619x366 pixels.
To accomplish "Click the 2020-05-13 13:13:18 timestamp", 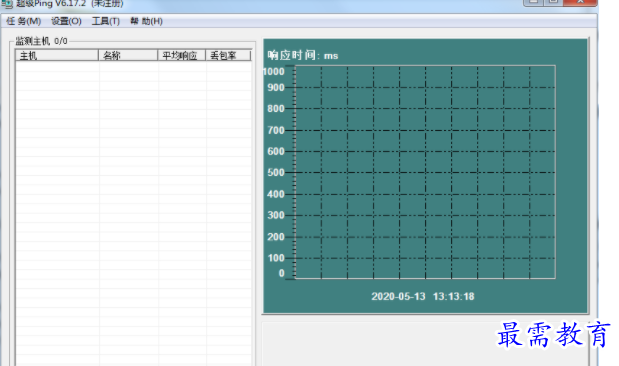I will 423,297.
